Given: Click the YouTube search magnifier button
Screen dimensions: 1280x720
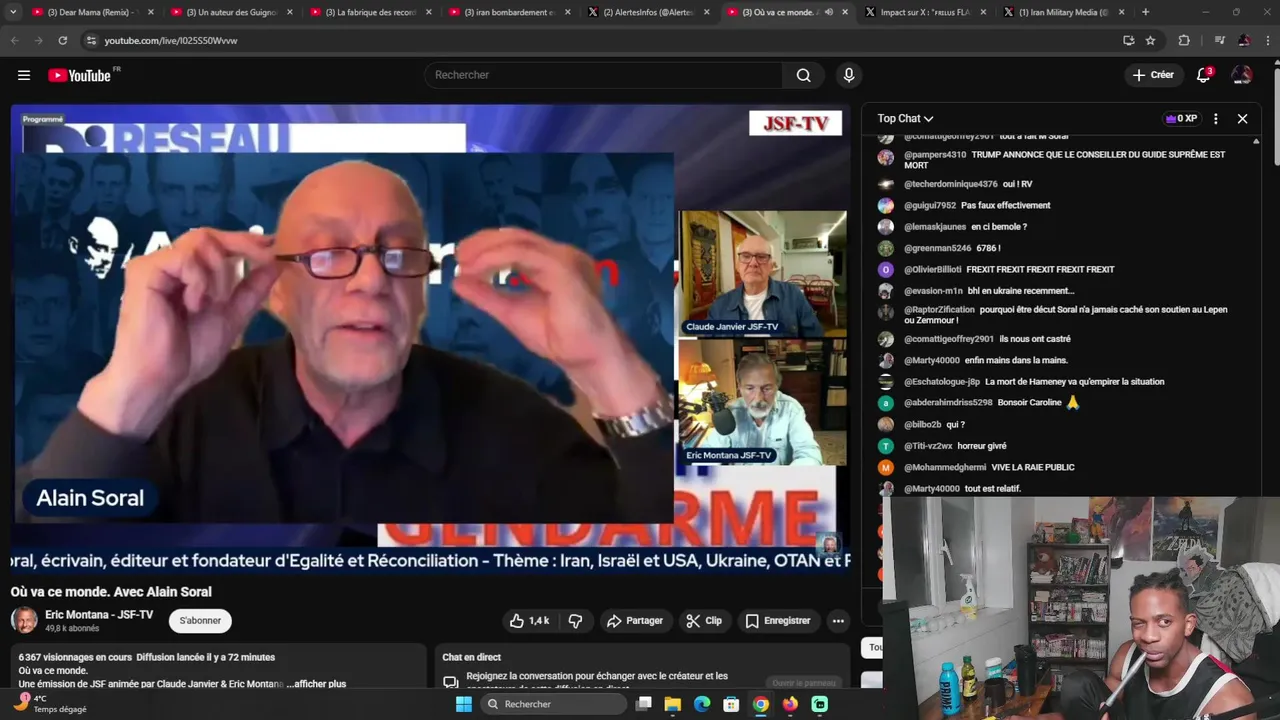Looking at the screenshot, I should [x=803, y=75].
